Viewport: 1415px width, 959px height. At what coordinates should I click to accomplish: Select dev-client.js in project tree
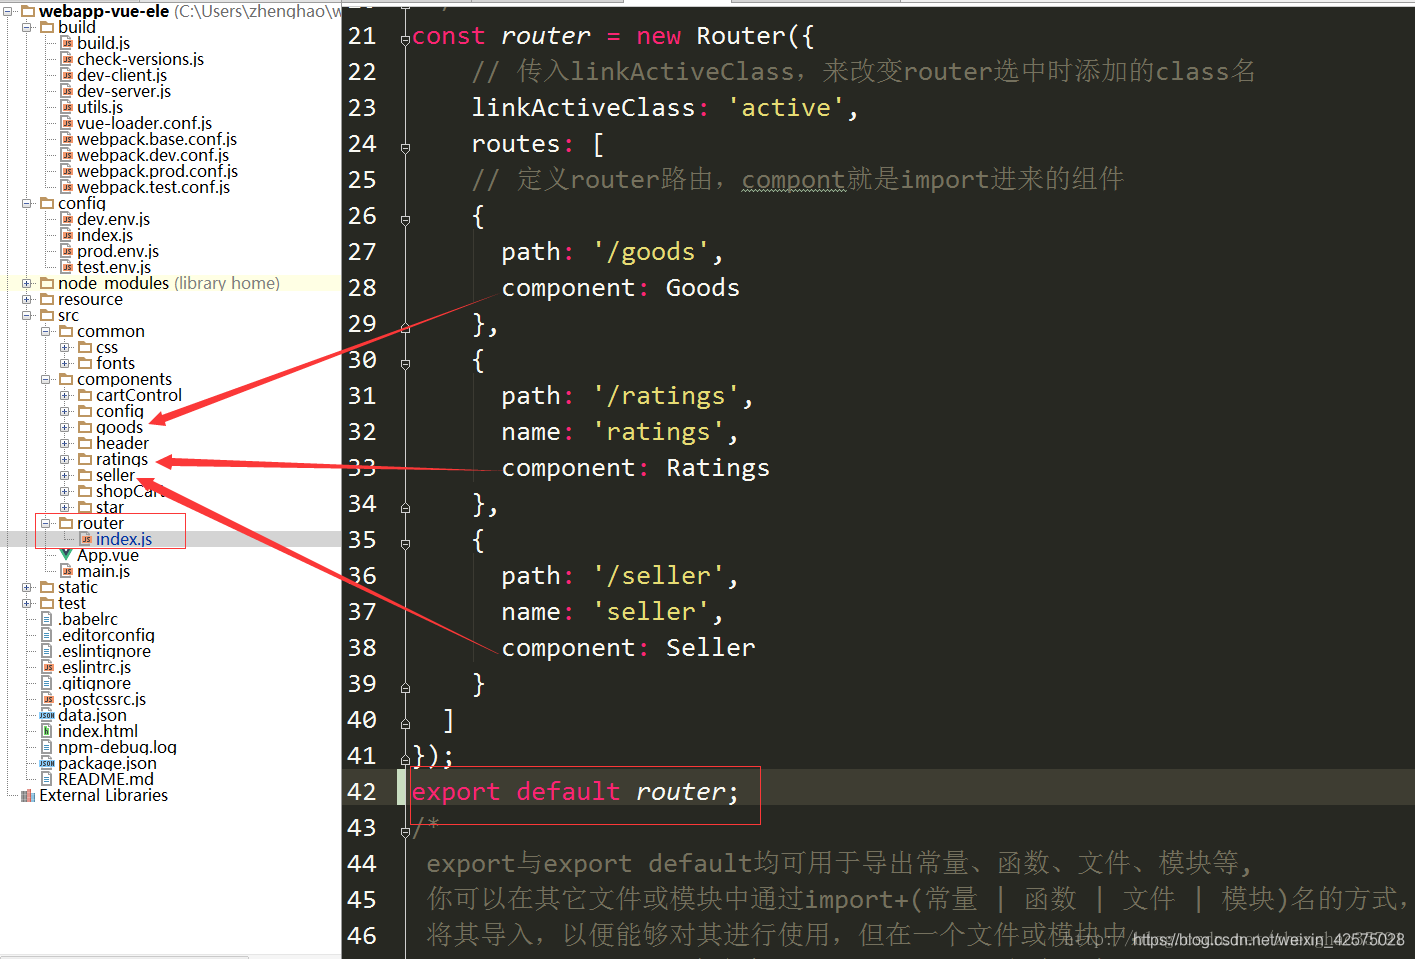(122, 75)
